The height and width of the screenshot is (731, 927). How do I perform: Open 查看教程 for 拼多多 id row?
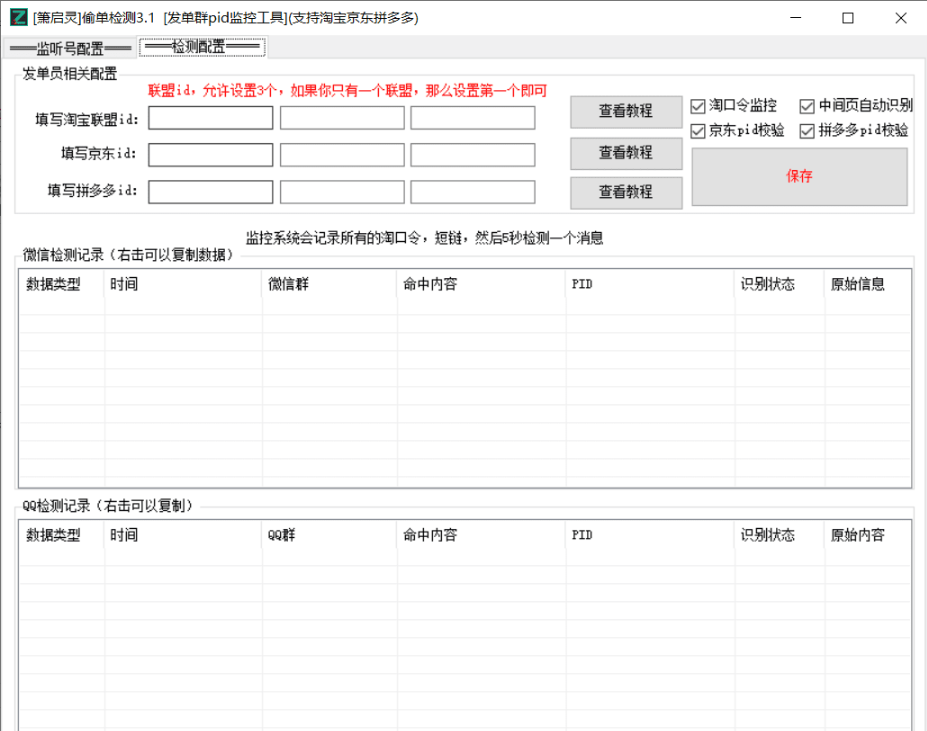tap(626, 192)
